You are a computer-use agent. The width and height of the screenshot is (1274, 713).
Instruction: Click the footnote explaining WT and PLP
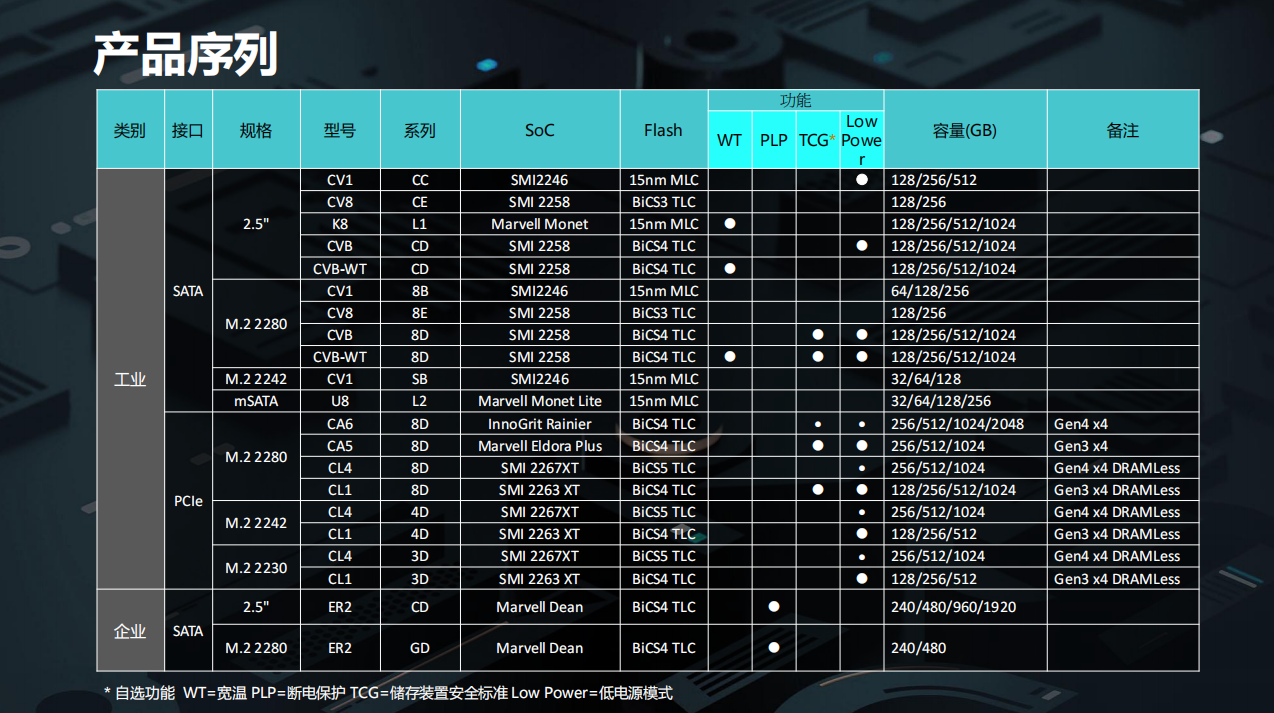pyautogui.click(x=388, y=693)
